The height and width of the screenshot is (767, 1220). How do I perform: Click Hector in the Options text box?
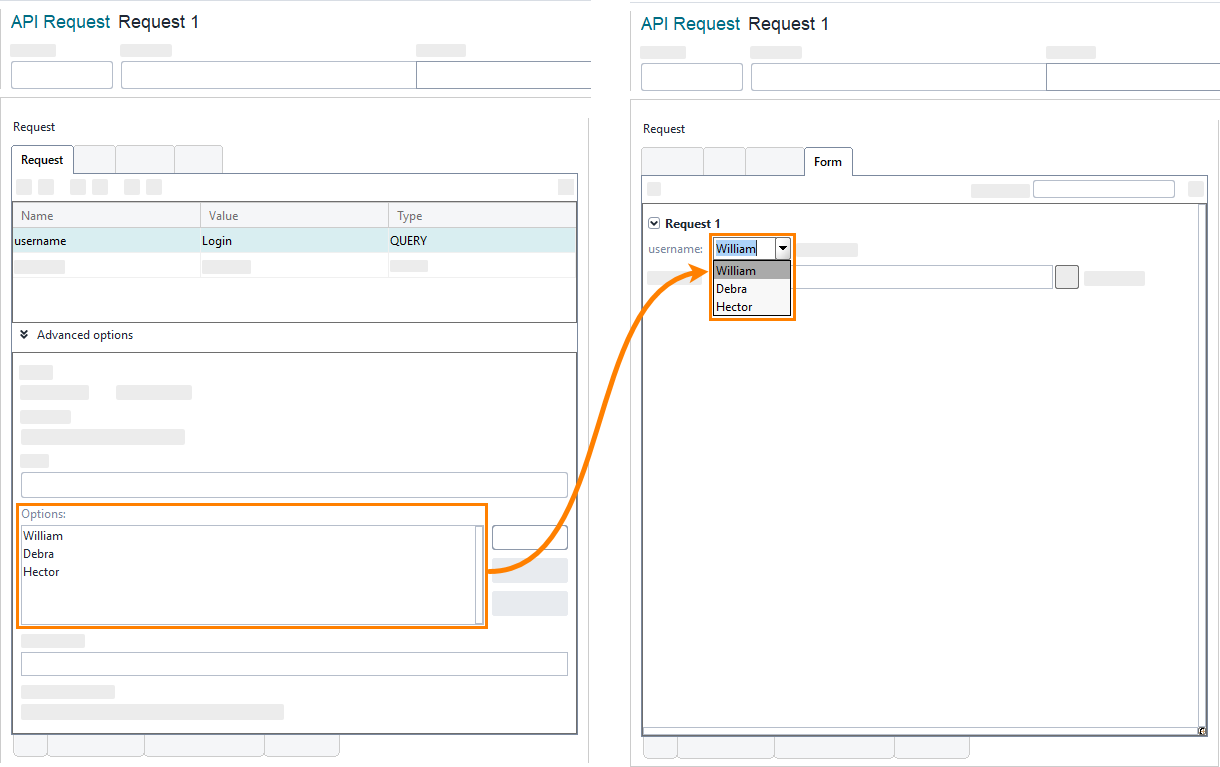(x=41, y=572)
